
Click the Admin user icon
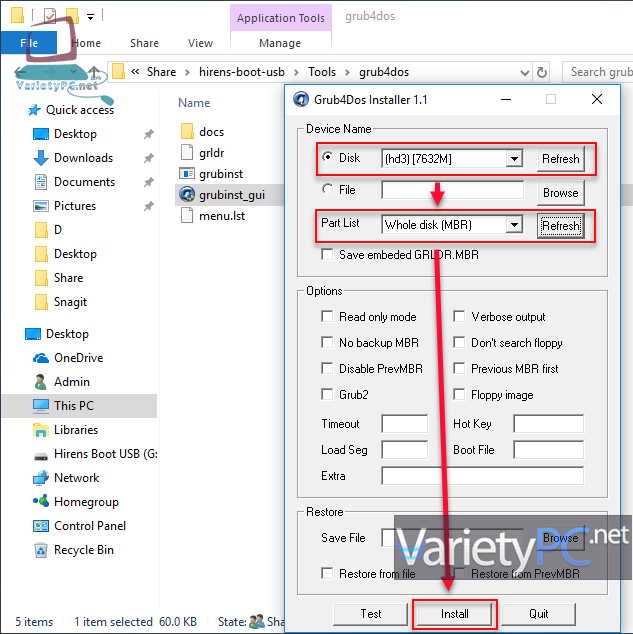coord(40,382)
